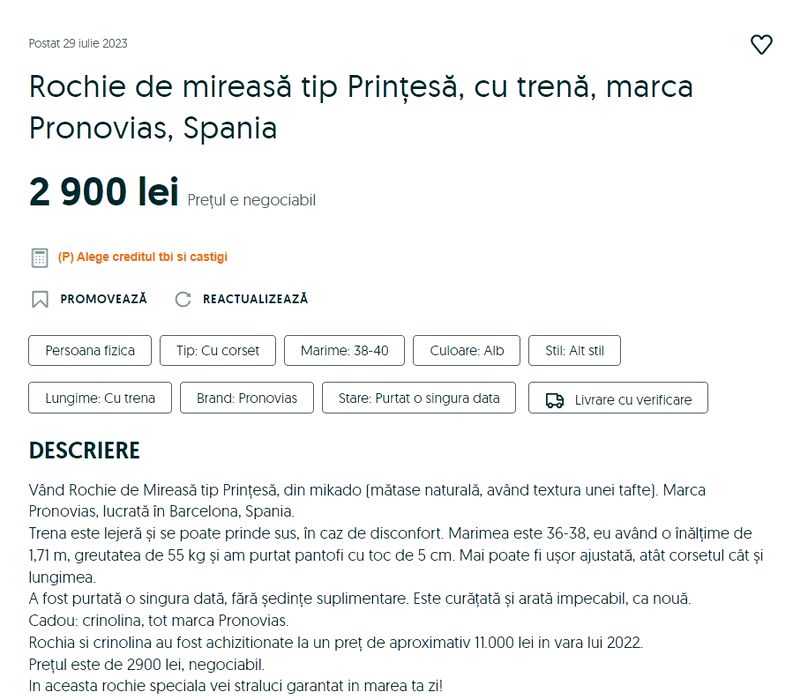The width and height of the screenshot is (793, 700).
Task: Click the 2 900 lei price
Action: [x=104, y=192]
